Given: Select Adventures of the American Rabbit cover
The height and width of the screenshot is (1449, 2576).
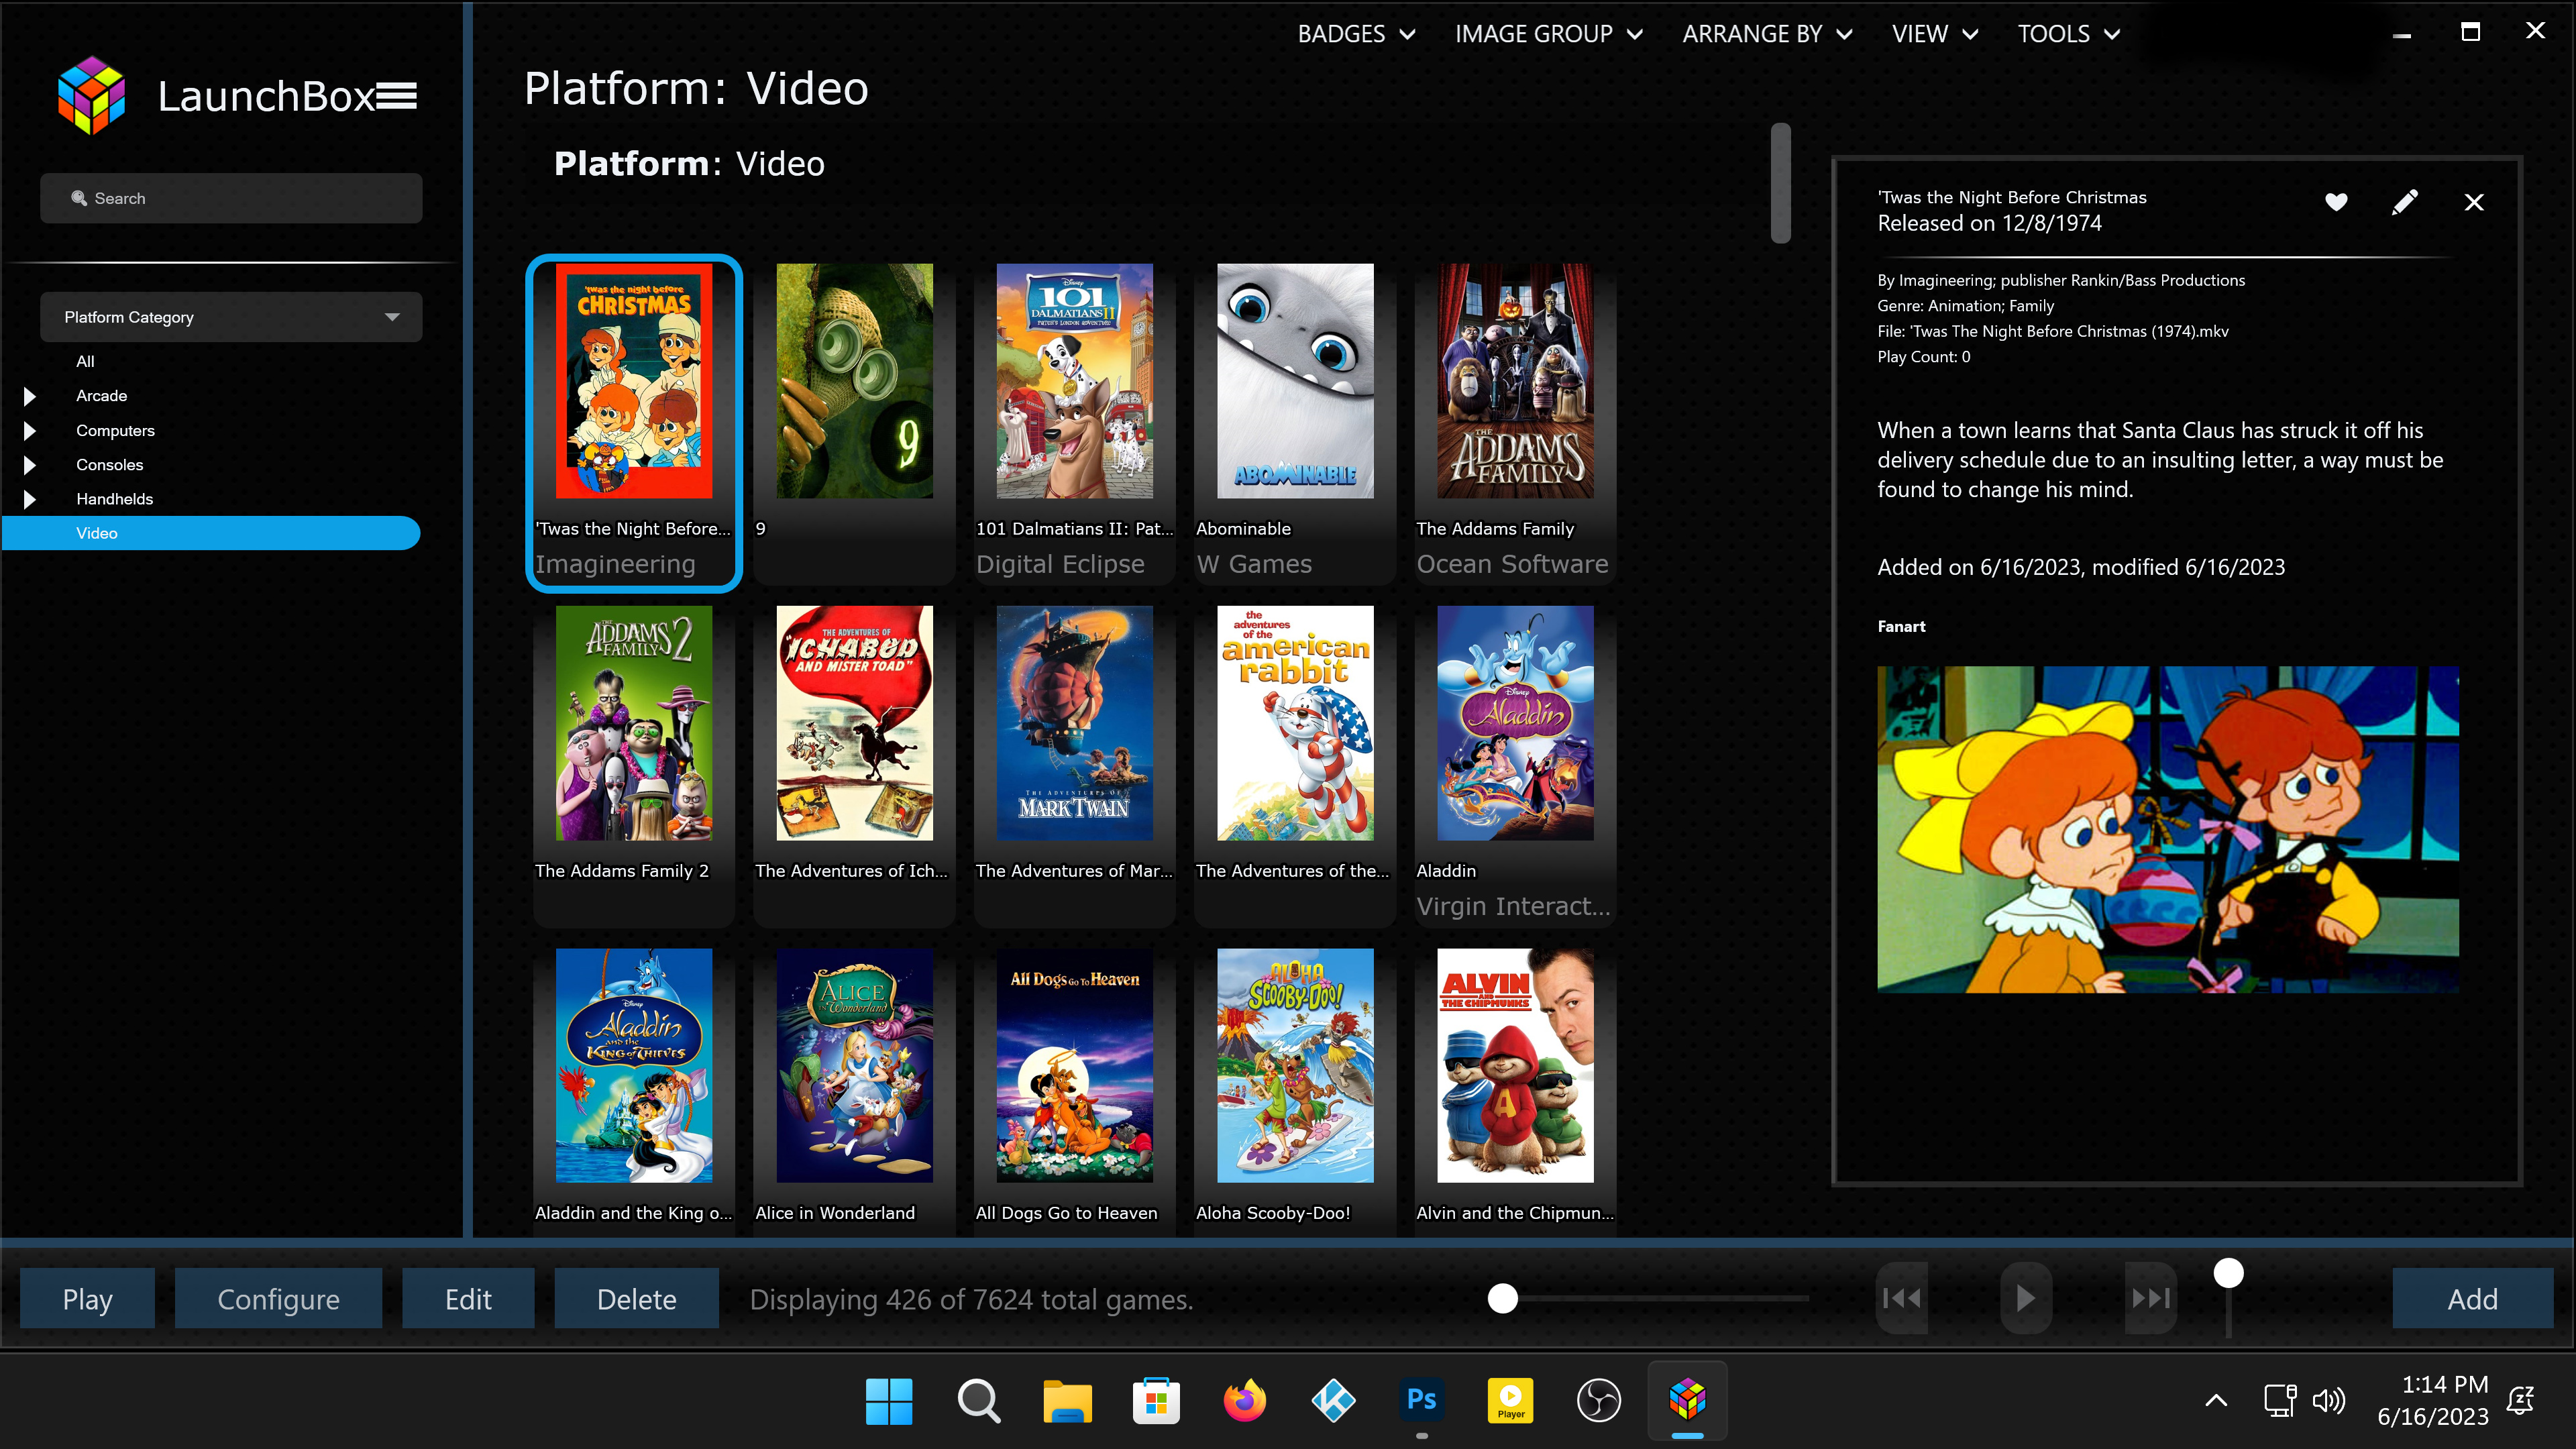Looking at the screenshot, I should pos(1295,723).
